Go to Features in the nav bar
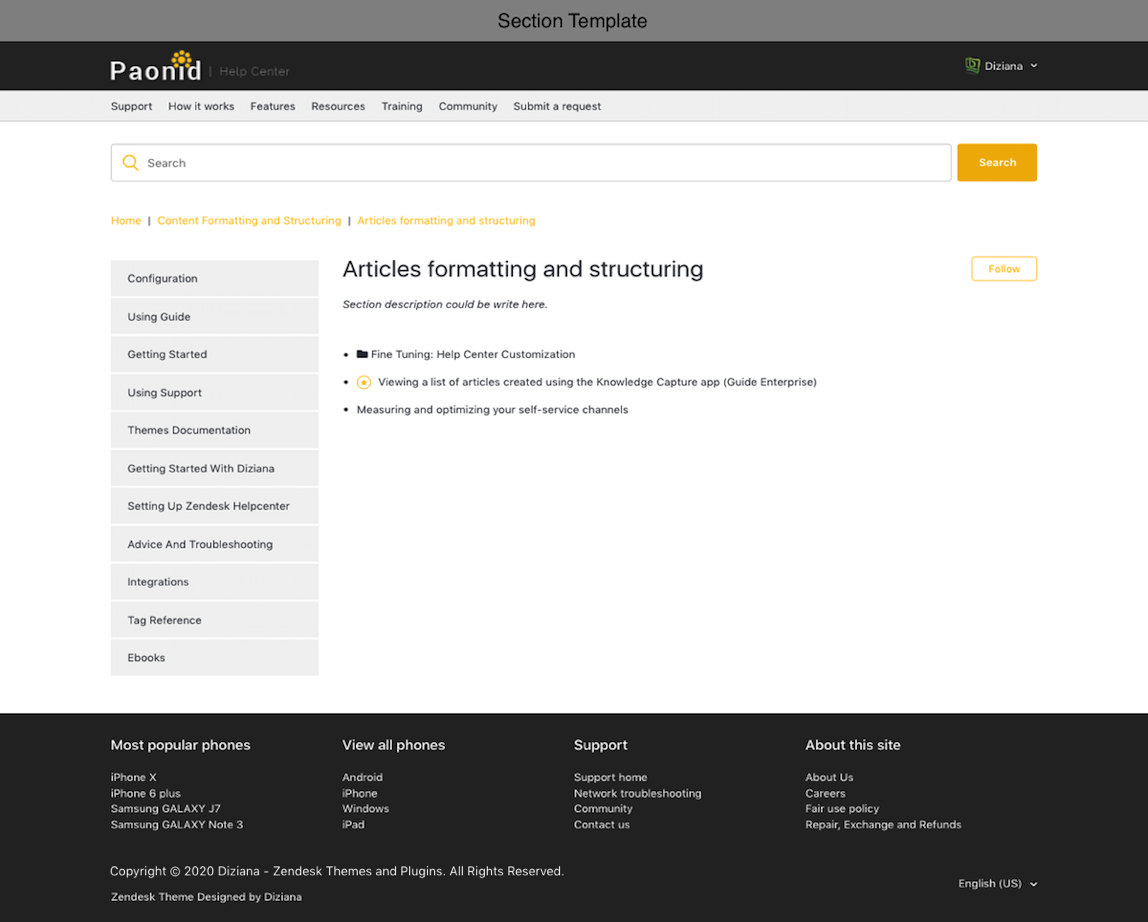This screenshot has height=922, width=1148. (272, 106)
